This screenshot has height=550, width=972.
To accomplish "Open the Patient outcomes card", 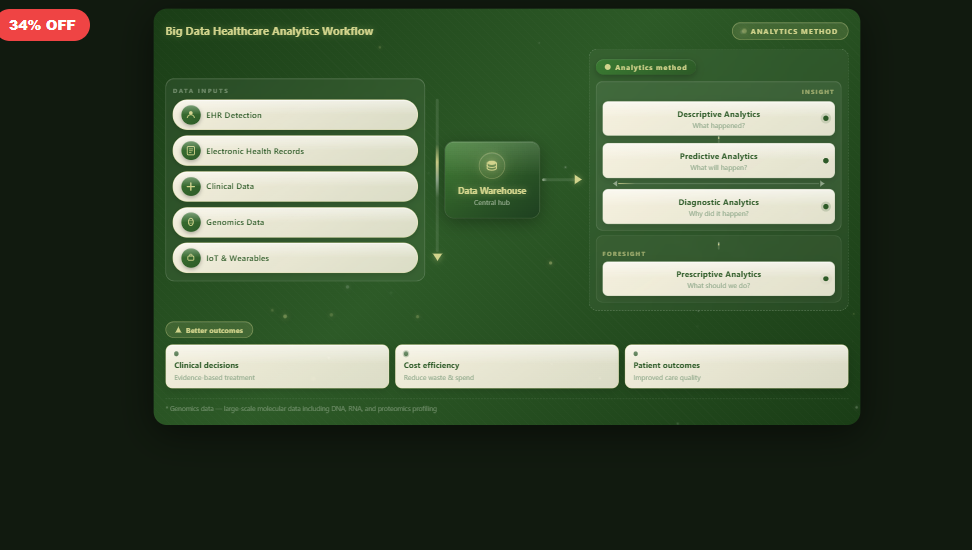I will [736, 366].
